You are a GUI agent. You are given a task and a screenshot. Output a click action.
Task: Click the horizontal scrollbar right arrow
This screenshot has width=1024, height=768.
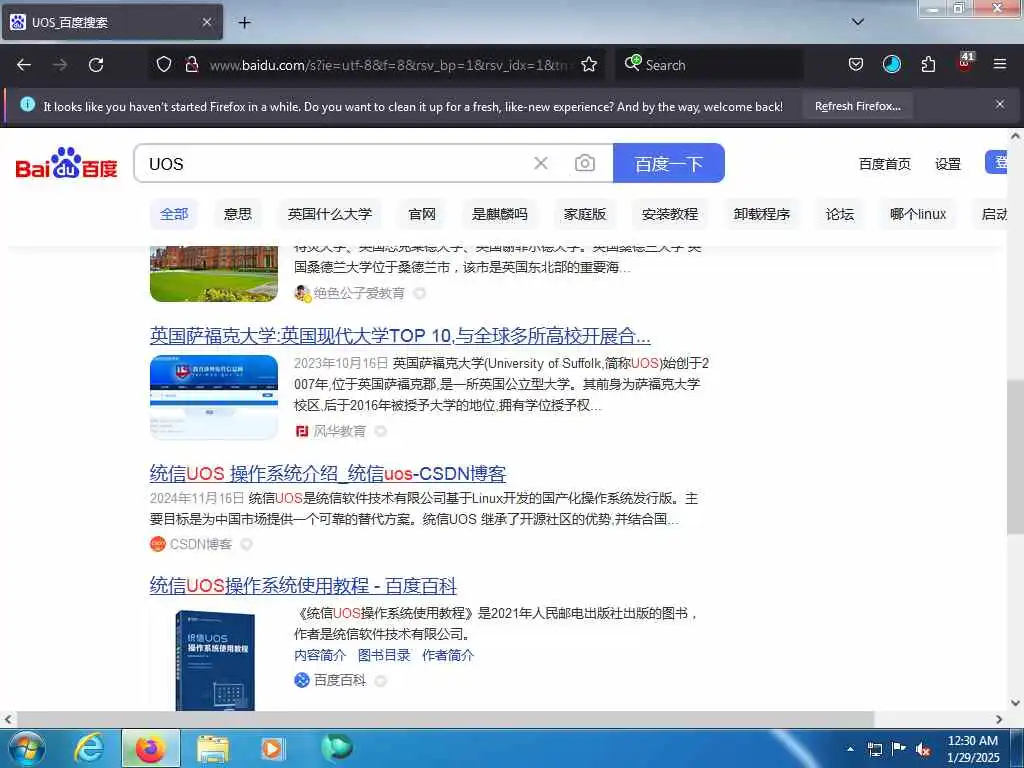coord(999,719)
